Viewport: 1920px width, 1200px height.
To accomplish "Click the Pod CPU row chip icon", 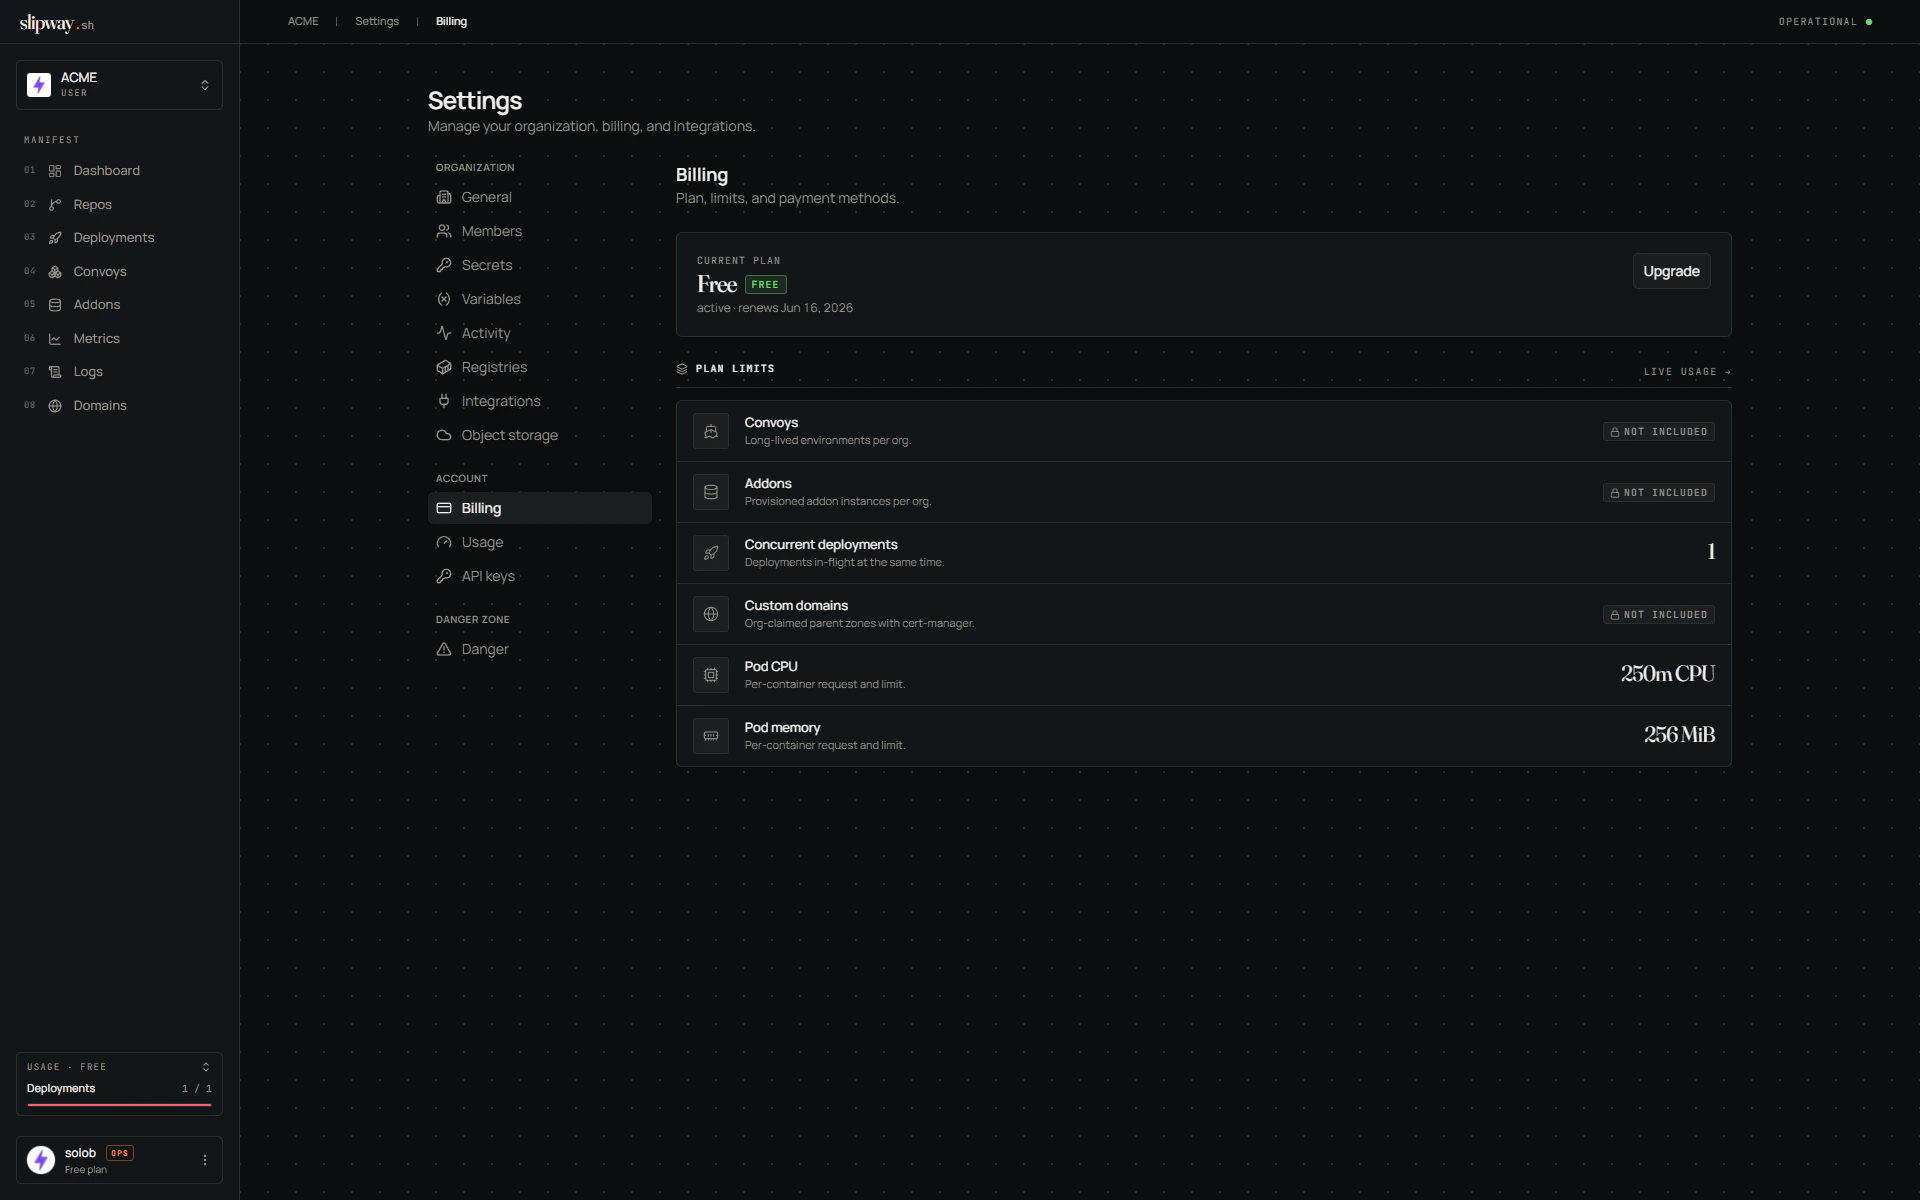I will 711,676.
